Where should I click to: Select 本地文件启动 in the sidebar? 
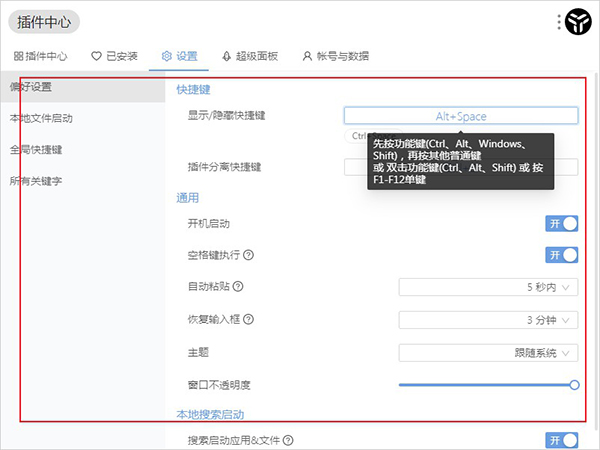tap(83, 118)
